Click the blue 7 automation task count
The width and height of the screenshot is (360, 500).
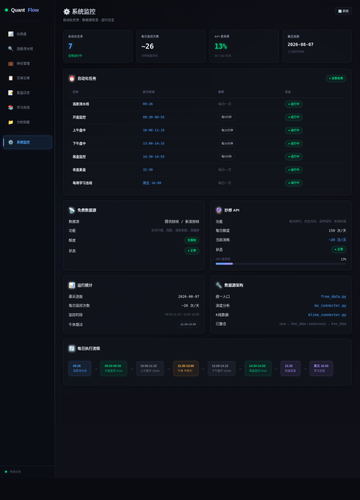[x=70, y=46]
